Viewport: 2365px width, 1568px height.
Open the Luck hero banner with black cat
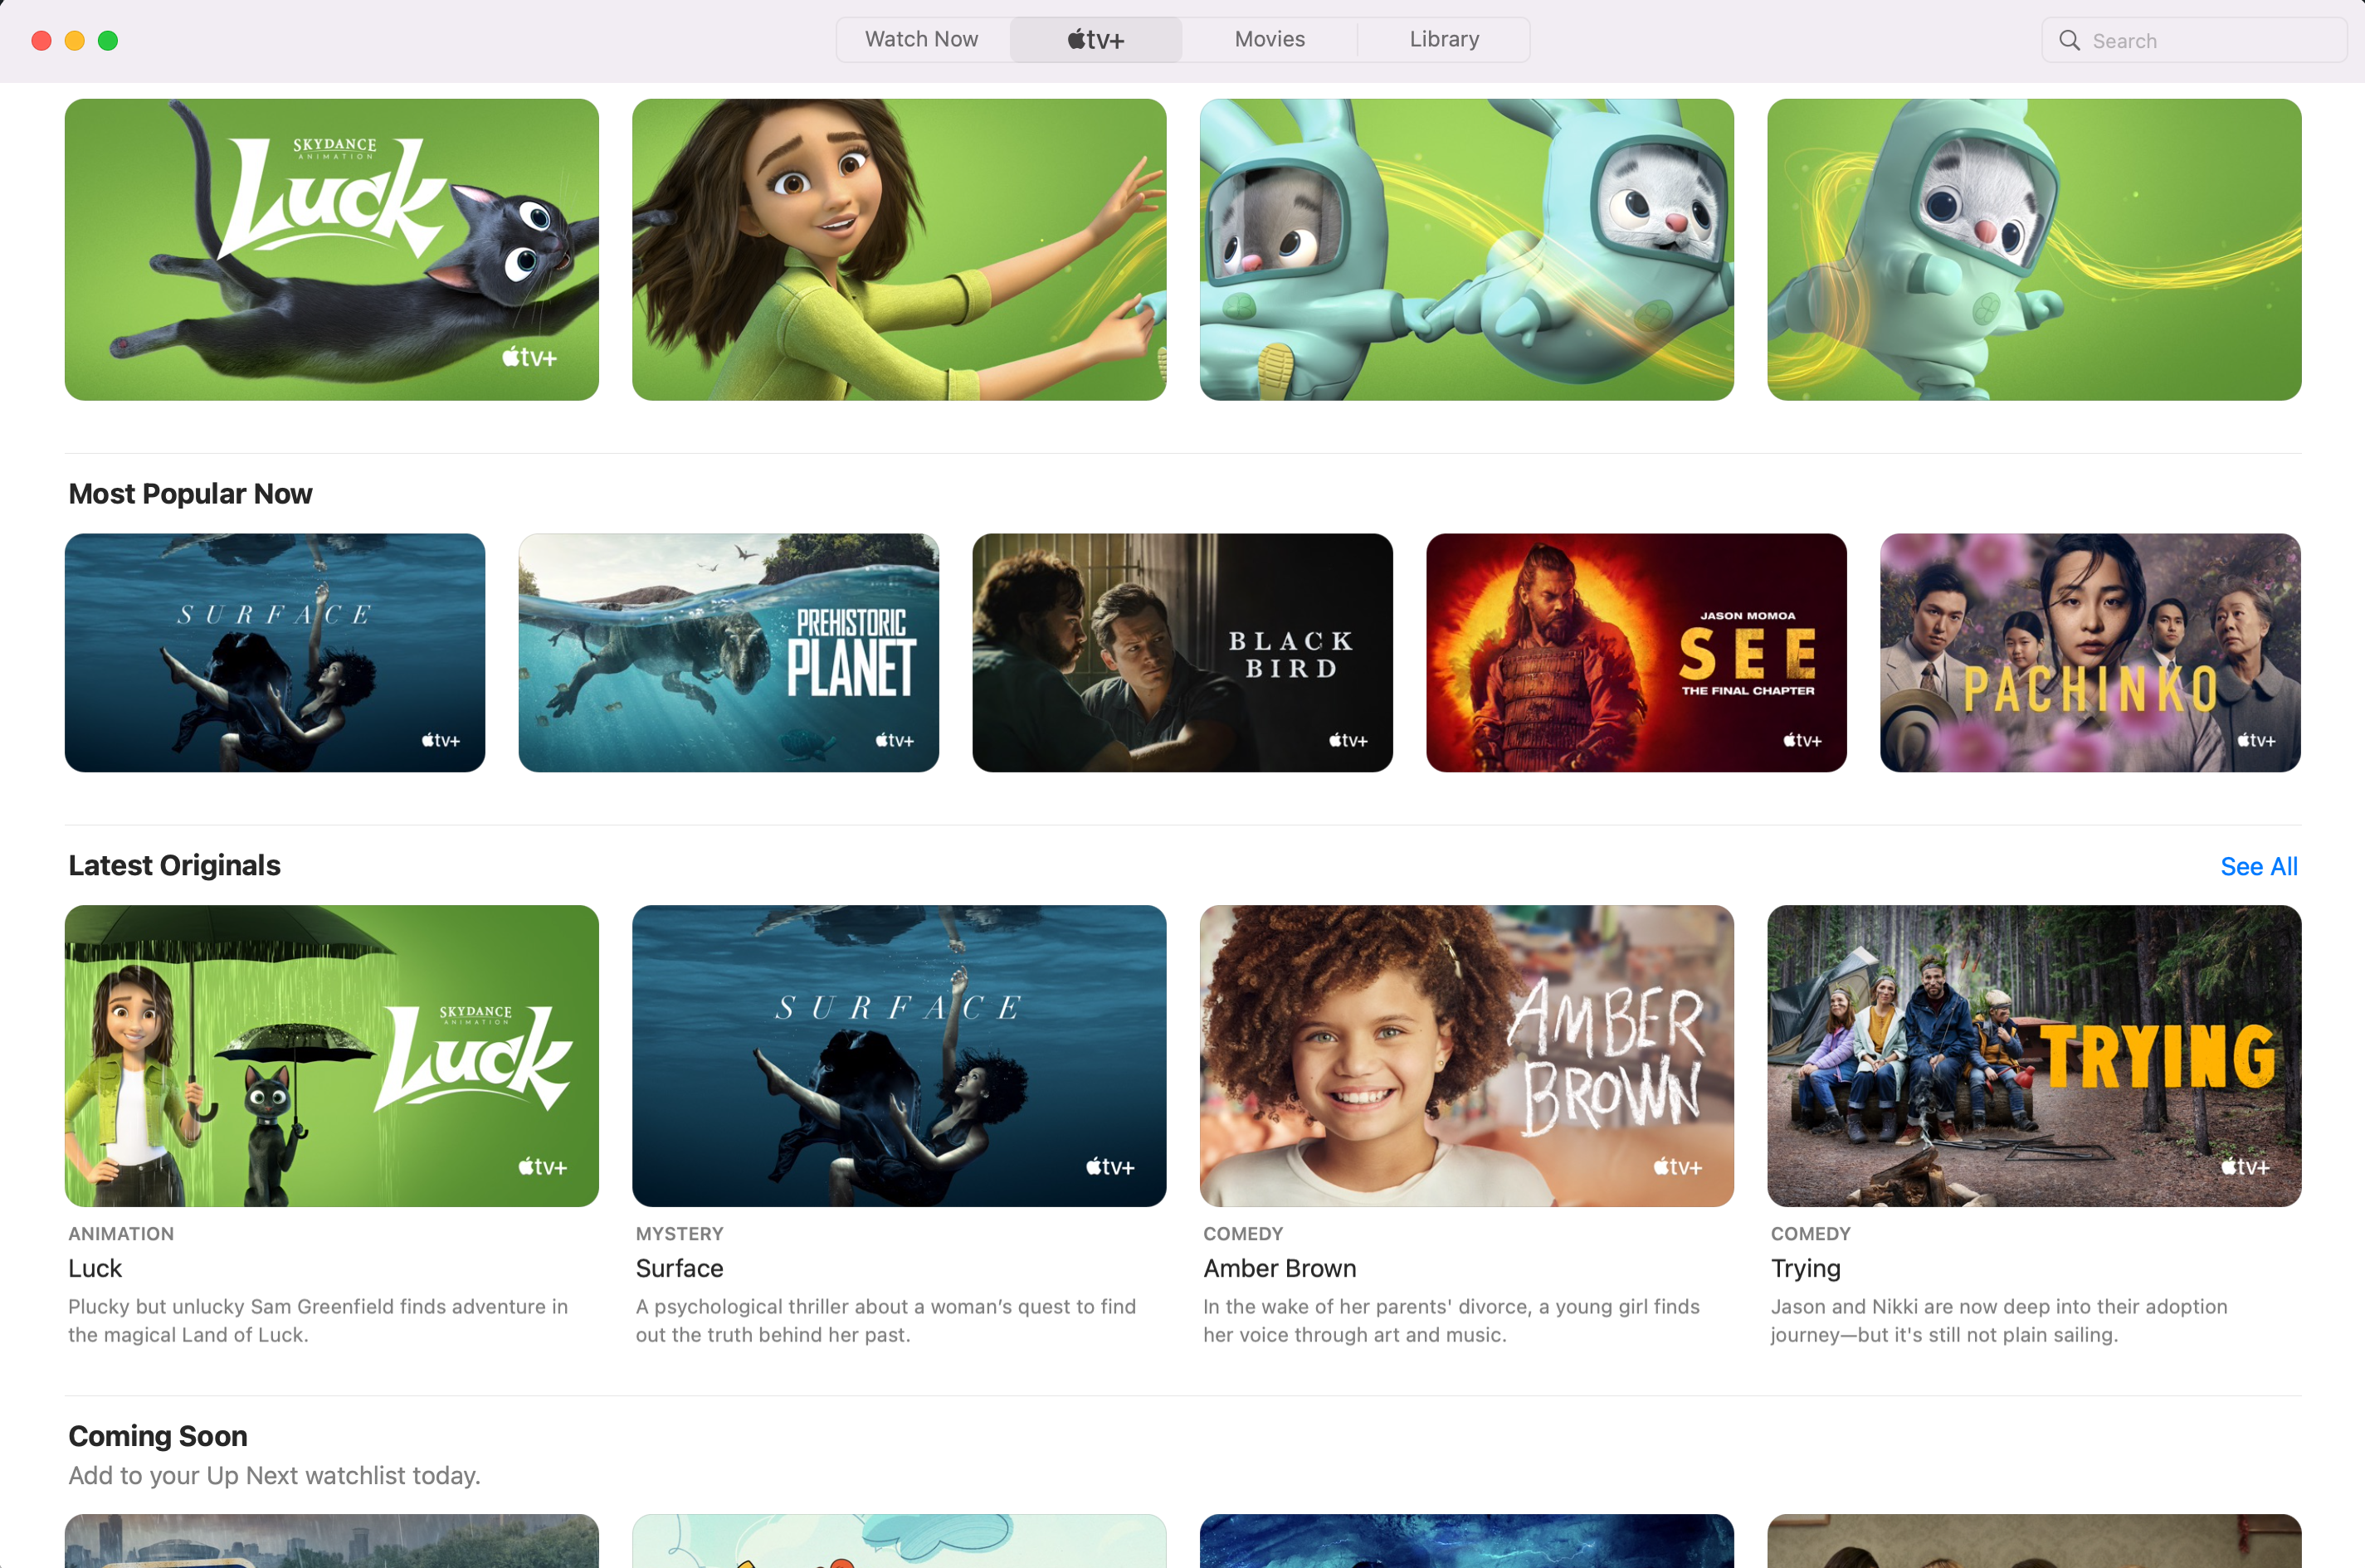click(x=331, y=249)
